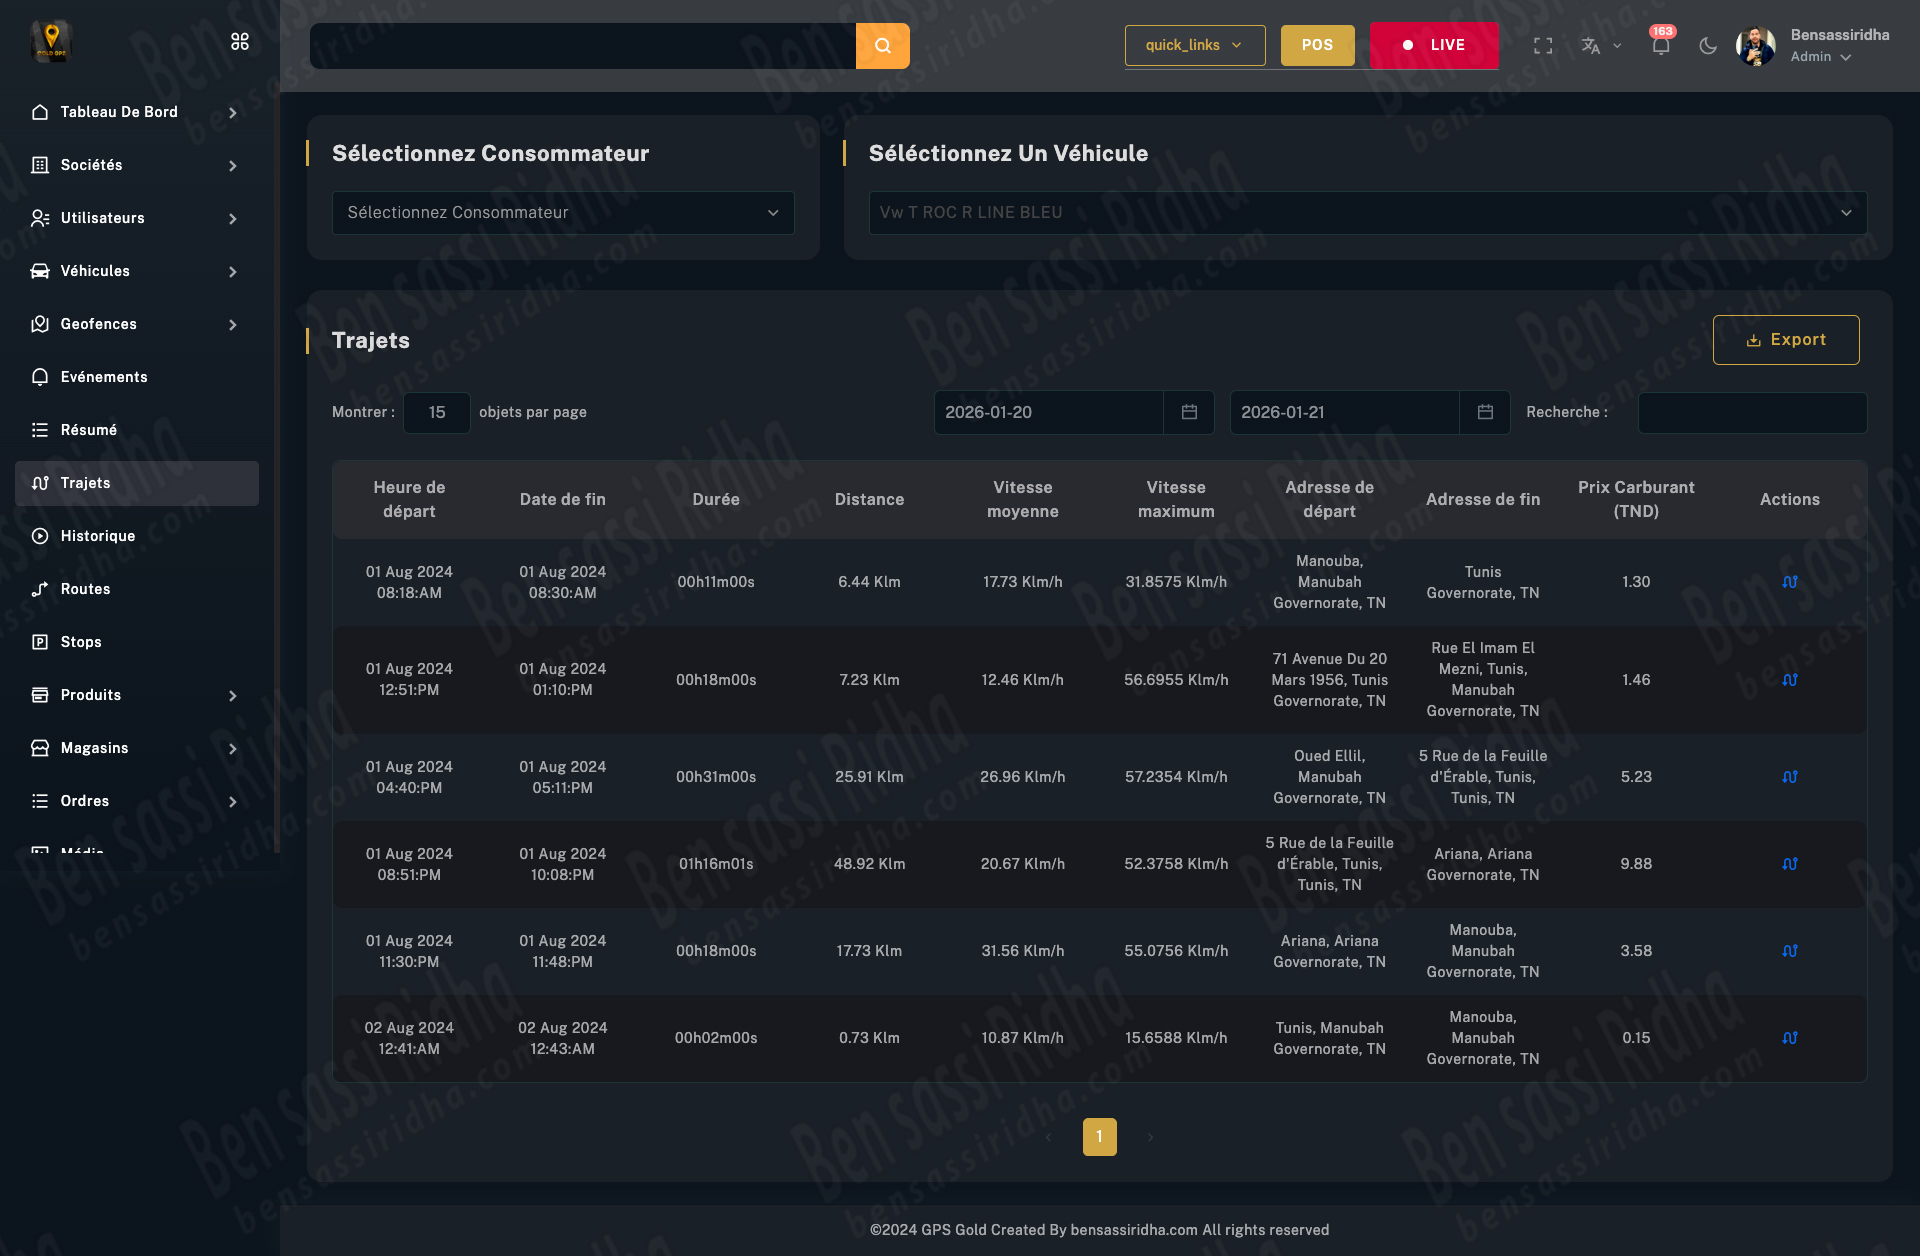Toggle dark mode moon icon
The height and width of the screenshot is (1256, 1920).
(1708, 46)
